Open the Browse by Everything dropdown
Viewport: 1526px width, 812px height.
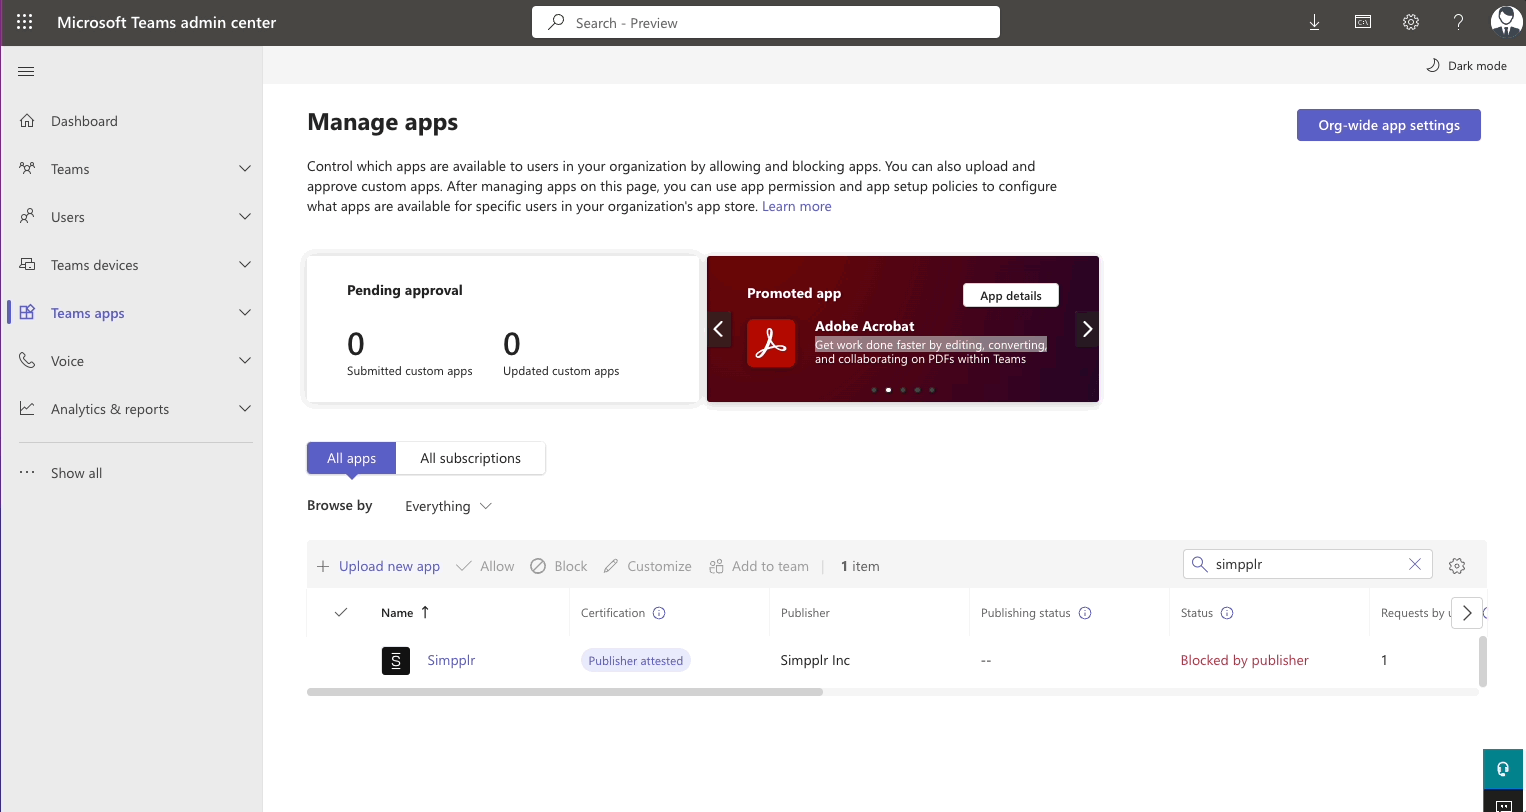coord(448,506)
